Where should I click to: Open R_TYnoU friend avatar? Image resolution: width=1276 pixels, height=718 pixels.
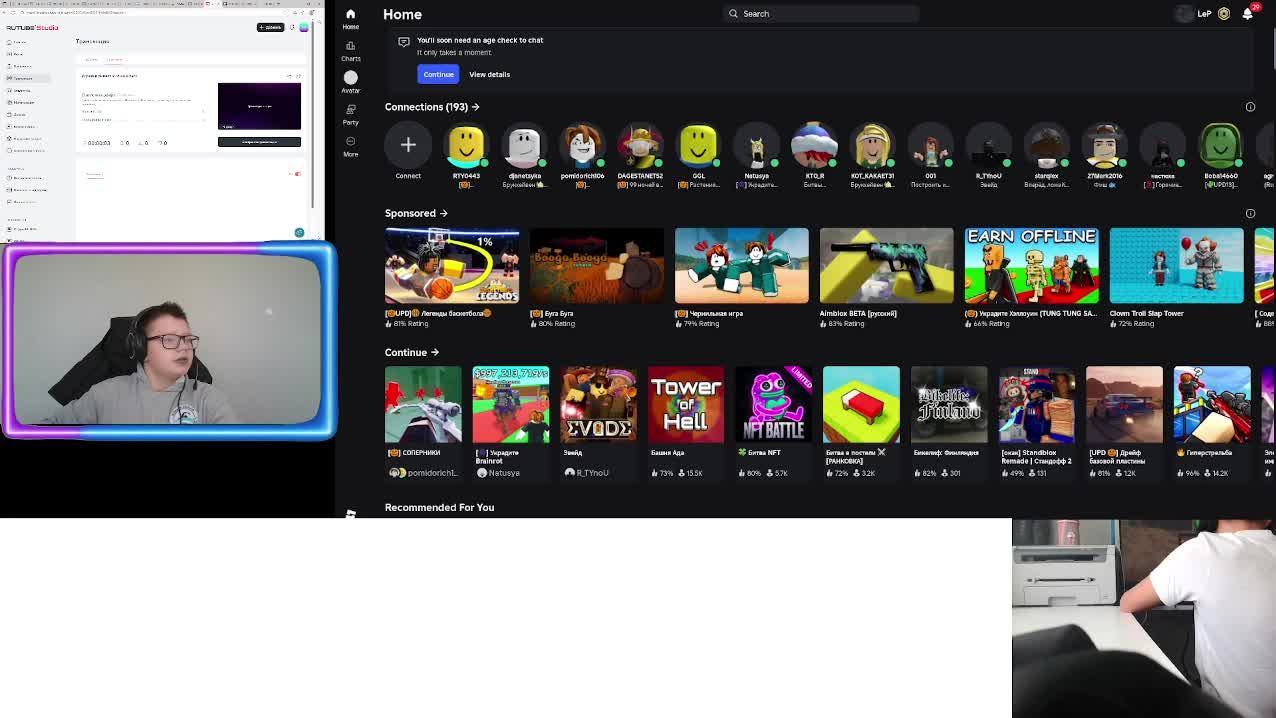[x=988, y=145]
